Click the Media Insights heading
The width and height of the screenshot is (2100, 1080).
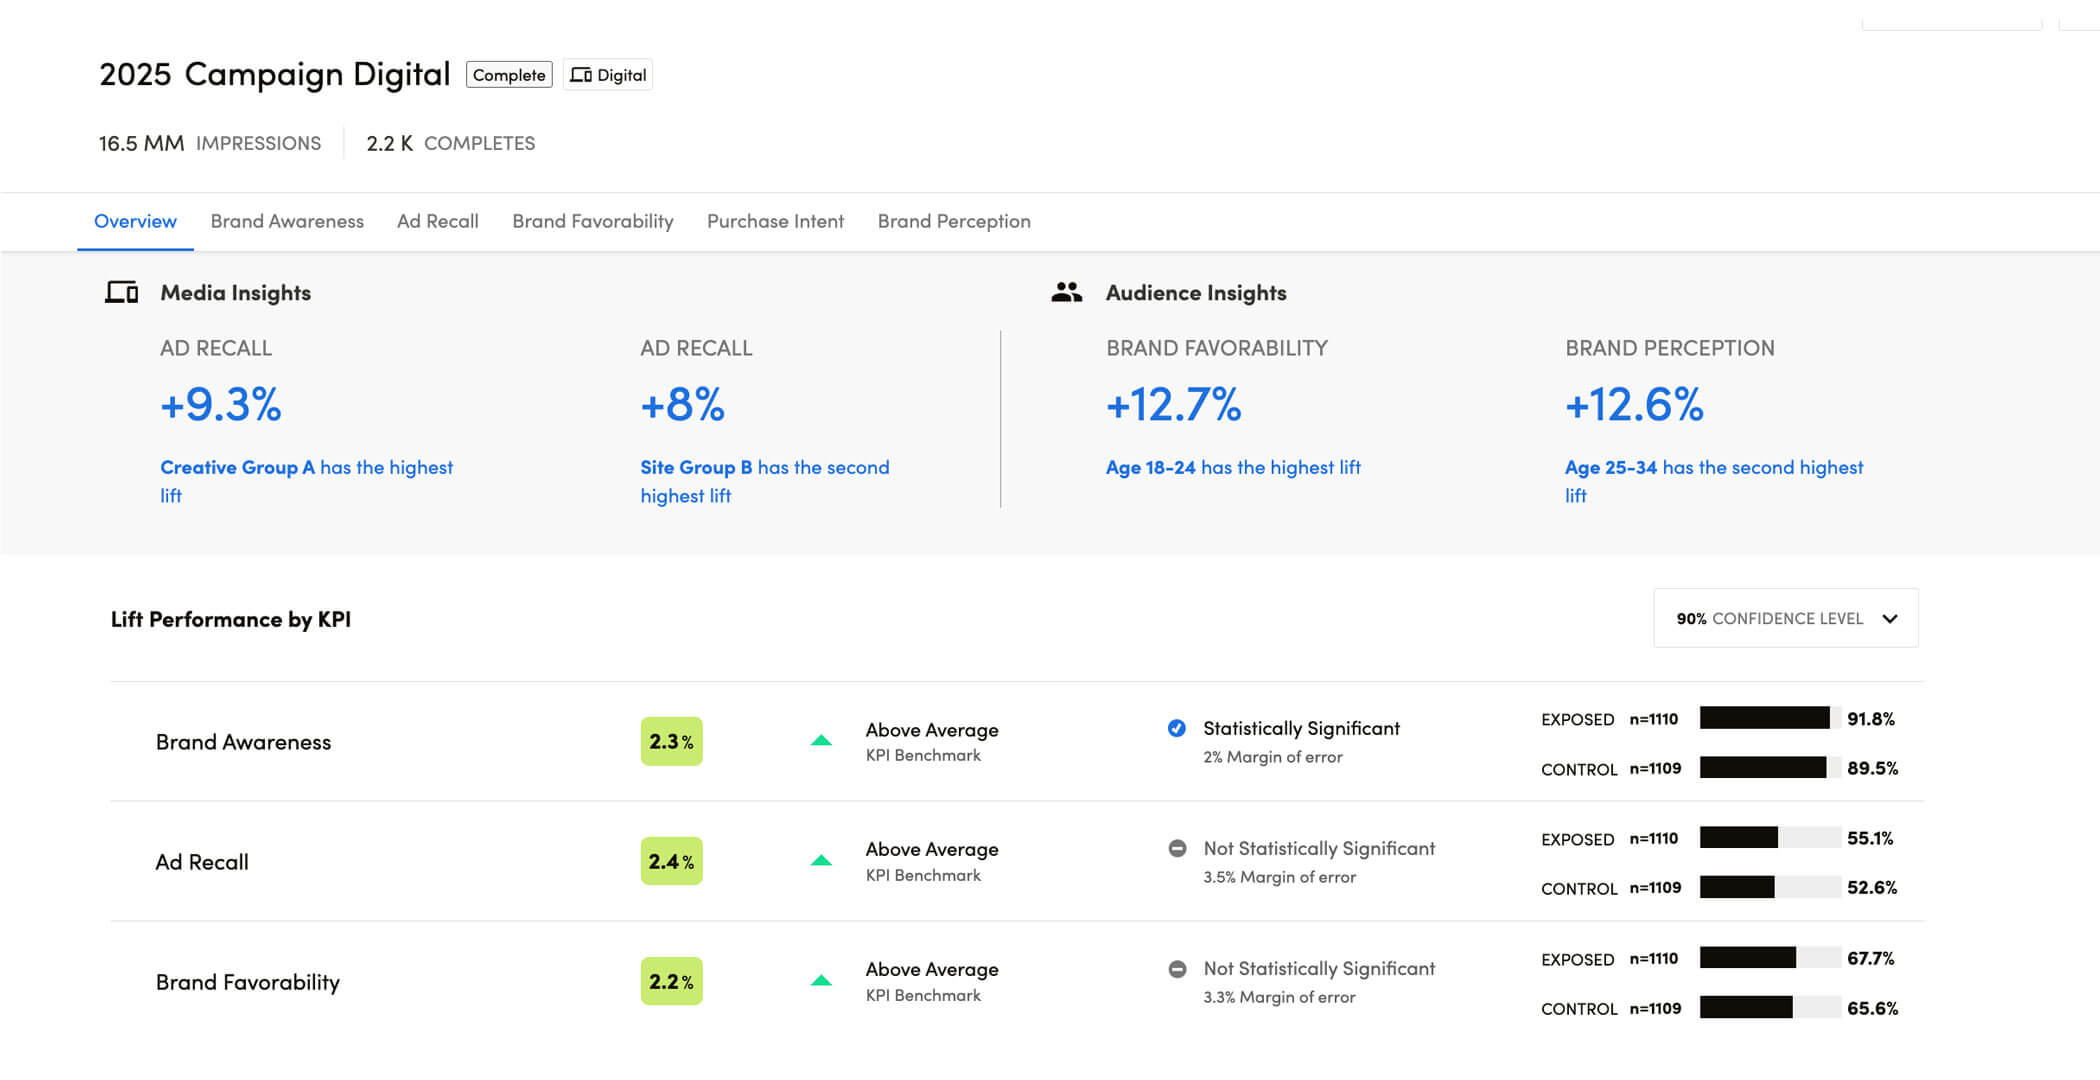click(236, 292)
